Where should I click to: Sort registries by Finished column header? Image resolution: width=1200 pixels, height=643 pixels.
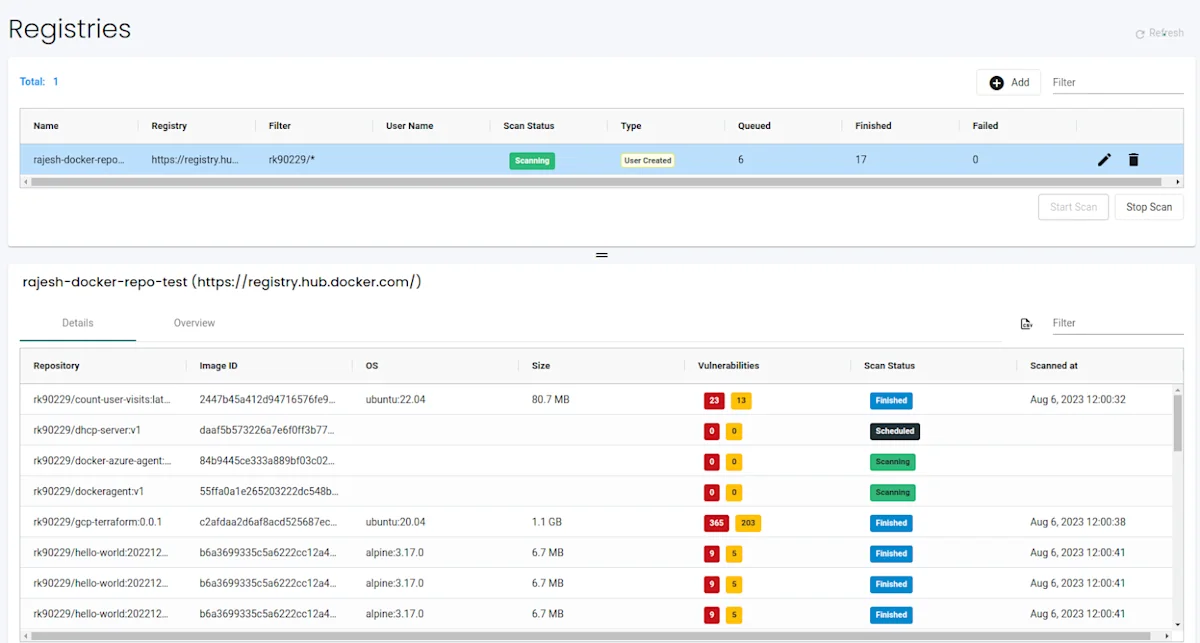(873, 126)
